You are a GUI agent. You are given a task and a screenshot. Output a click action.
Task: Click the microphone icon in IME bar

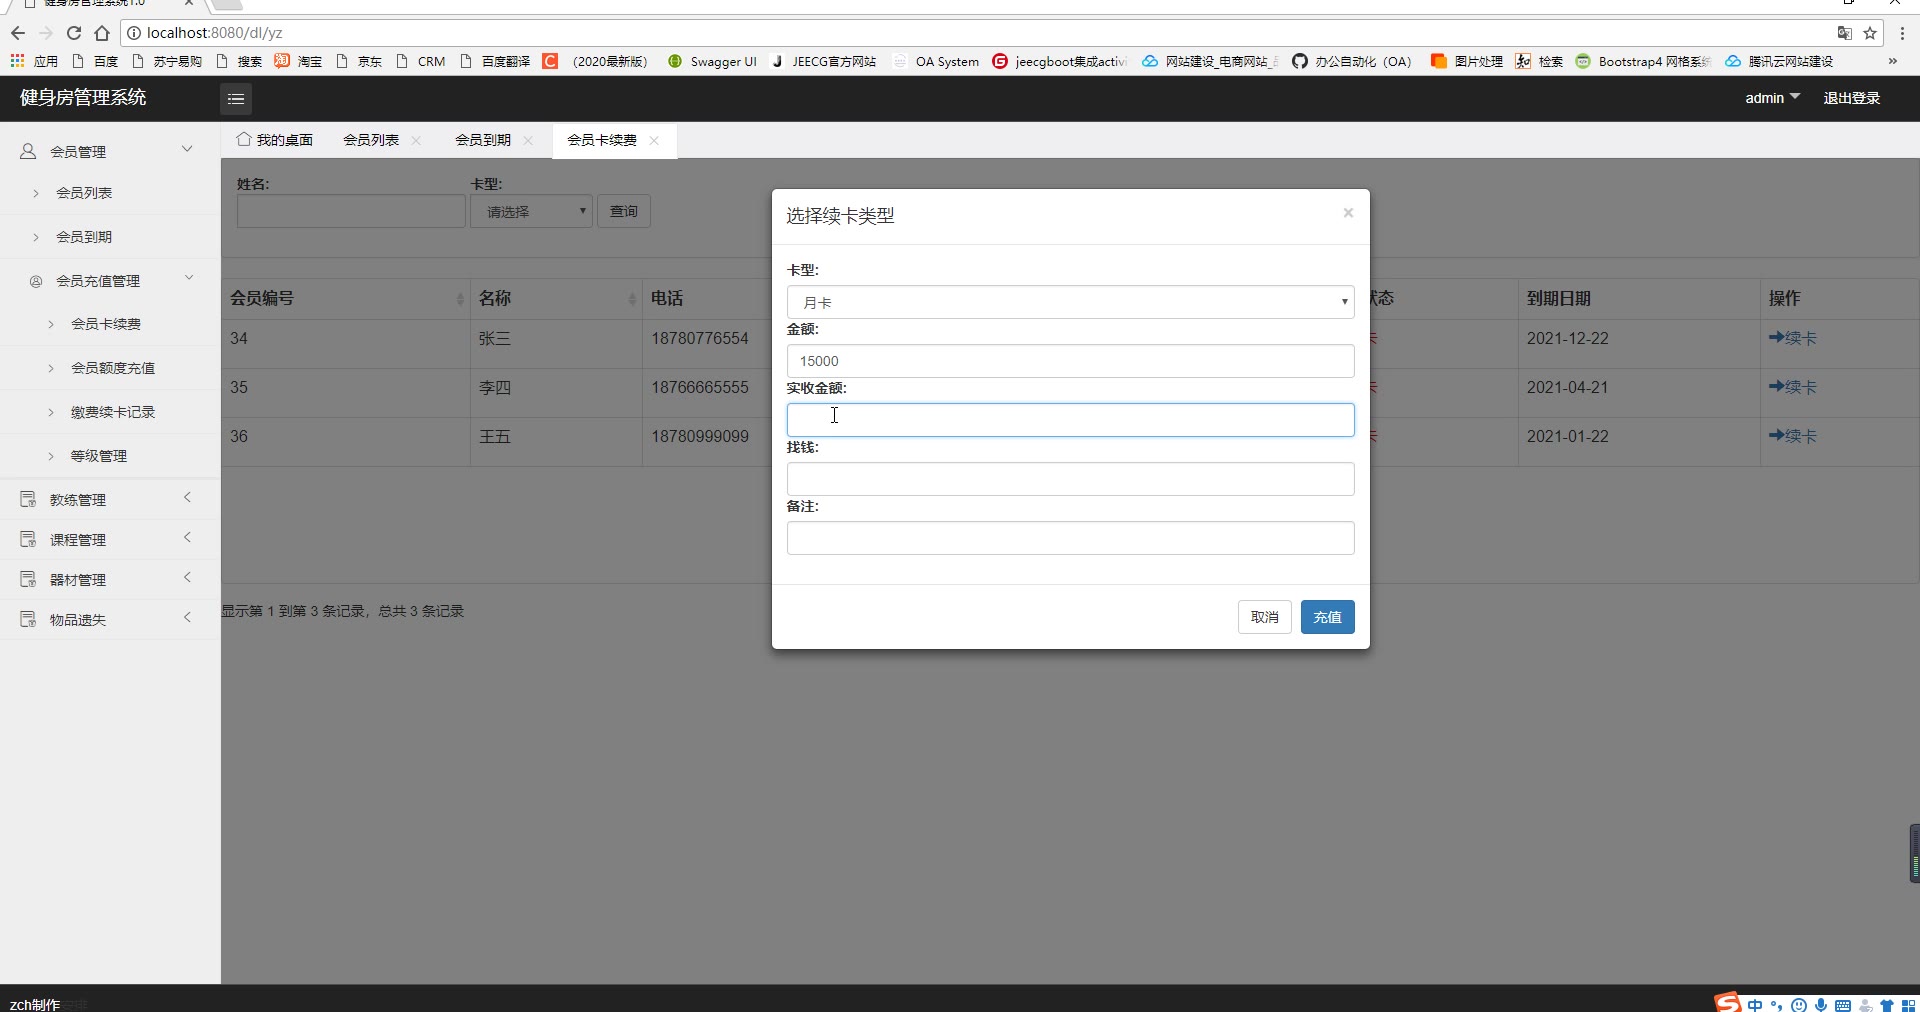point(1820,1004)
